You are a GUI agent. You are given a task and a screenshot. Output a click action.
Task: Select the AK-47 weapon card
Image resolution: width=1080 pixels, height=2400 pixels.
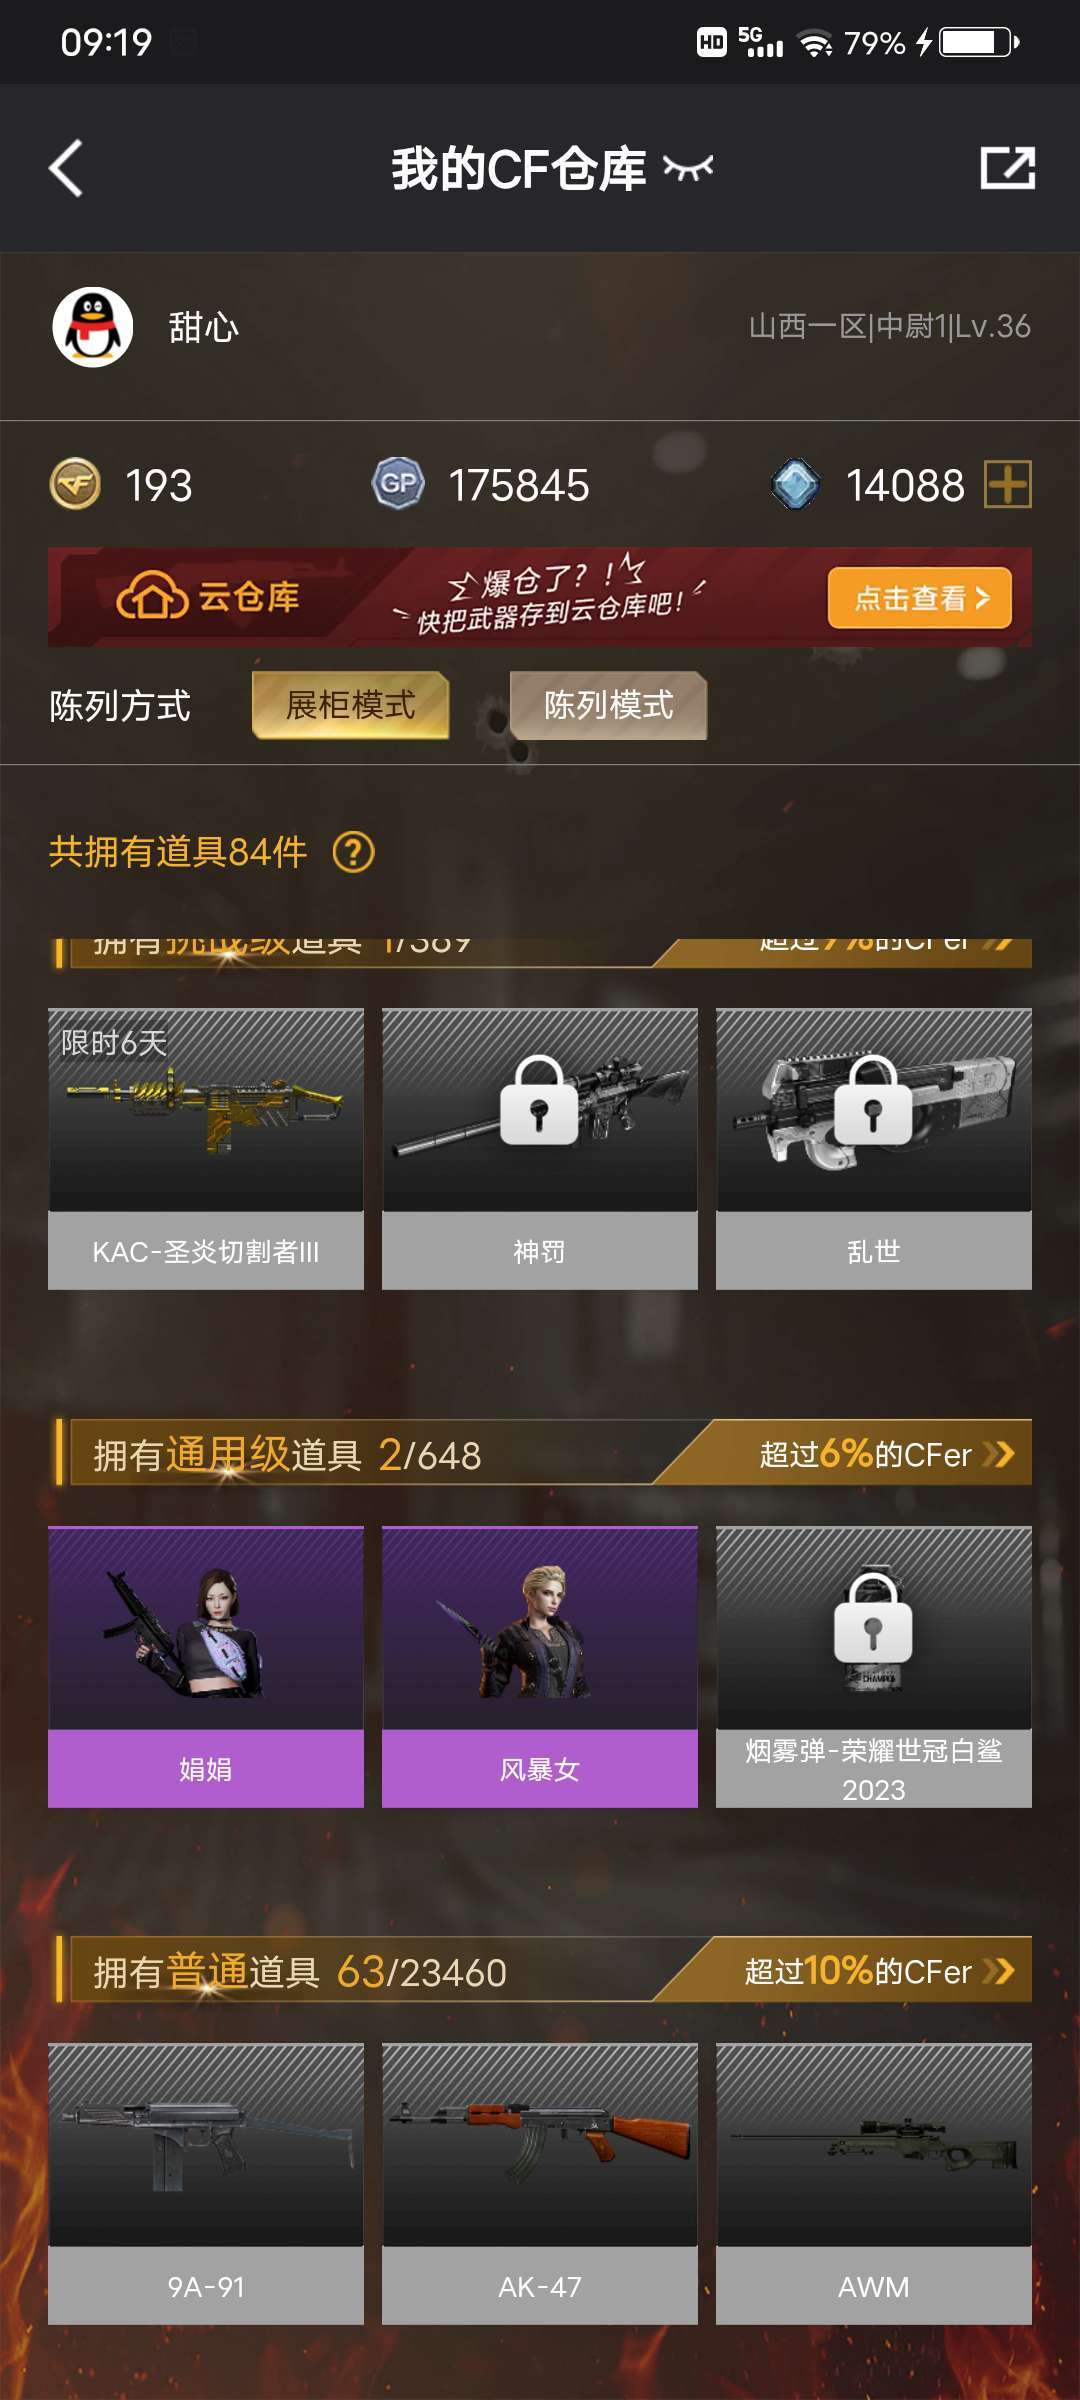[x=540, y=2184]
